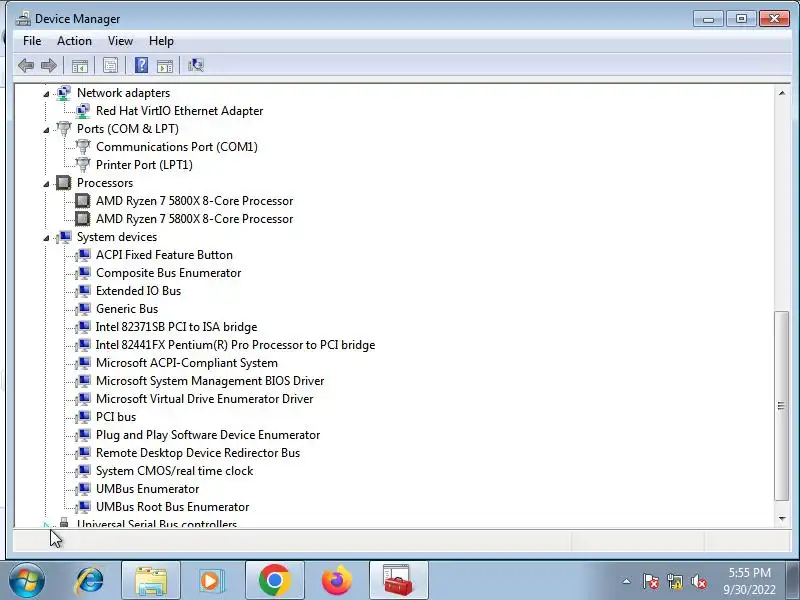Click the Communications Port COM1 icon
Screen dimensions: 800x600
click(83, 147)
